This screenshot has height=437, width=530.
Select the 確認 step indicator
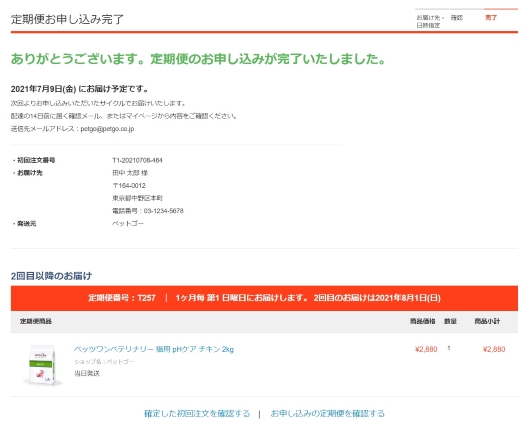pos(457,18)
